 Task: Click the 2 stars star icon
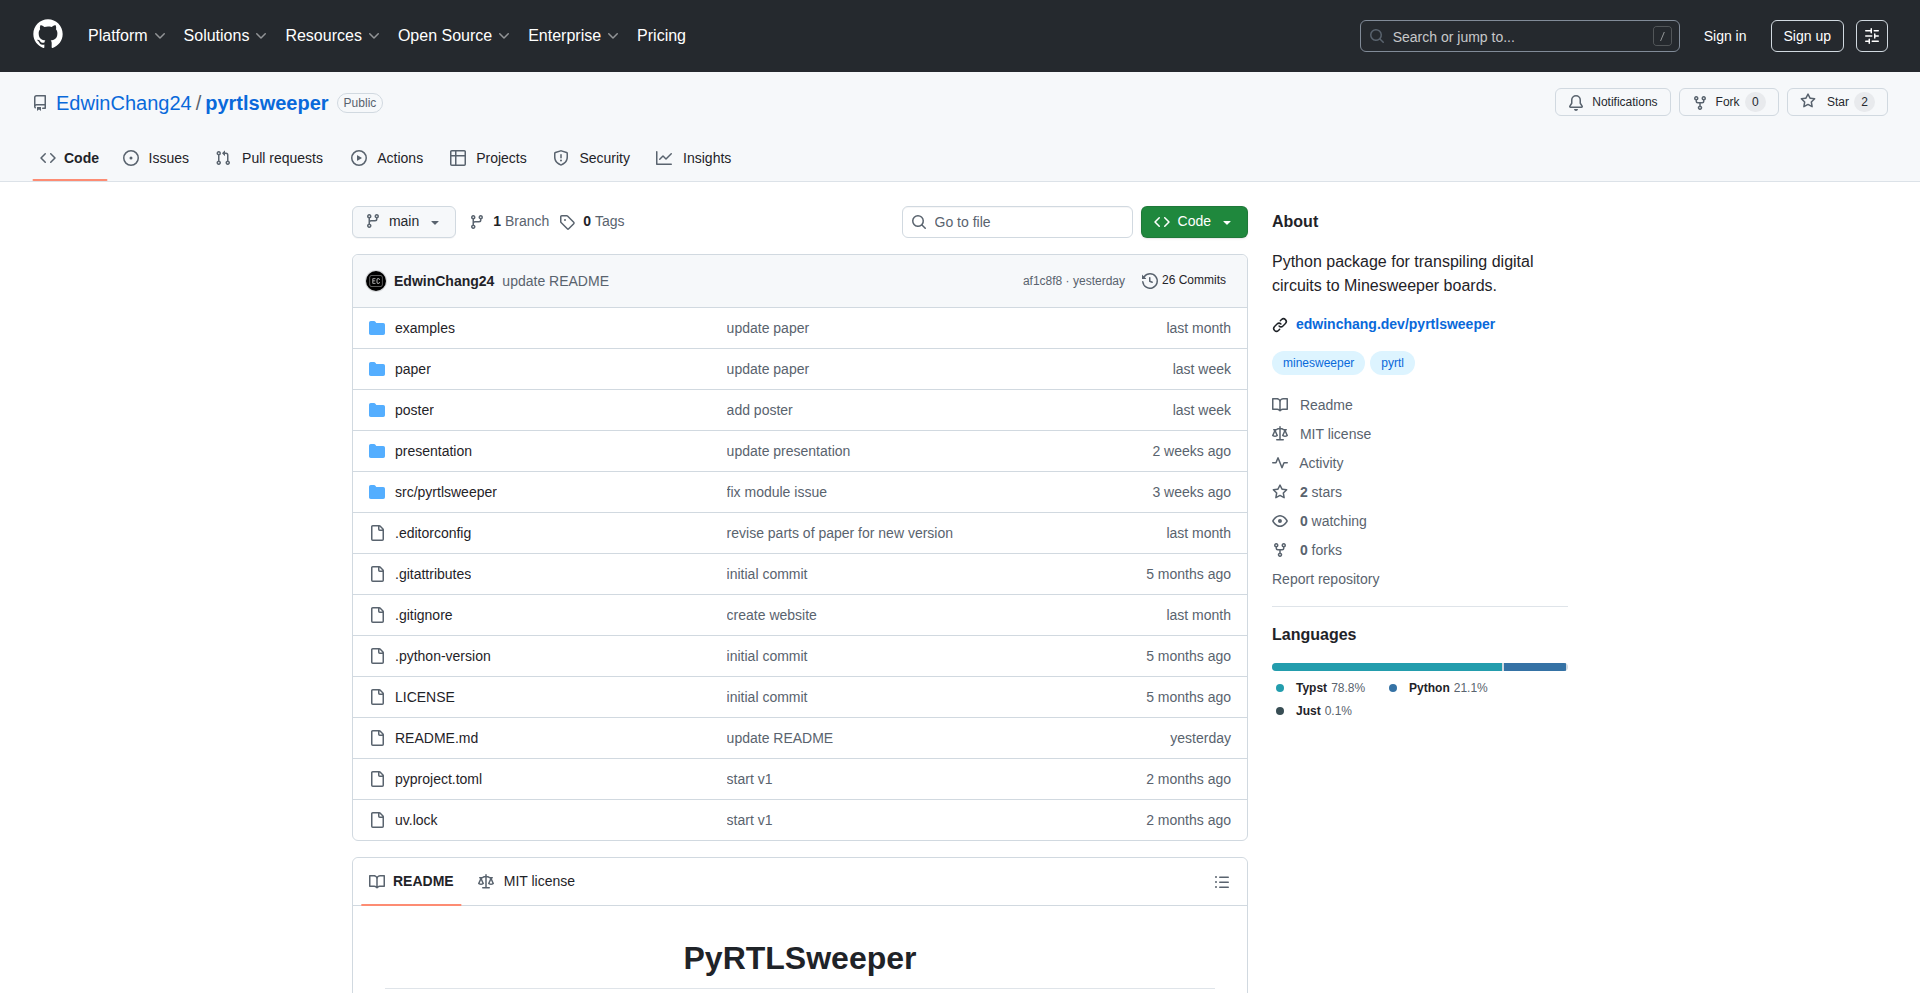(x=1280, y=492)
